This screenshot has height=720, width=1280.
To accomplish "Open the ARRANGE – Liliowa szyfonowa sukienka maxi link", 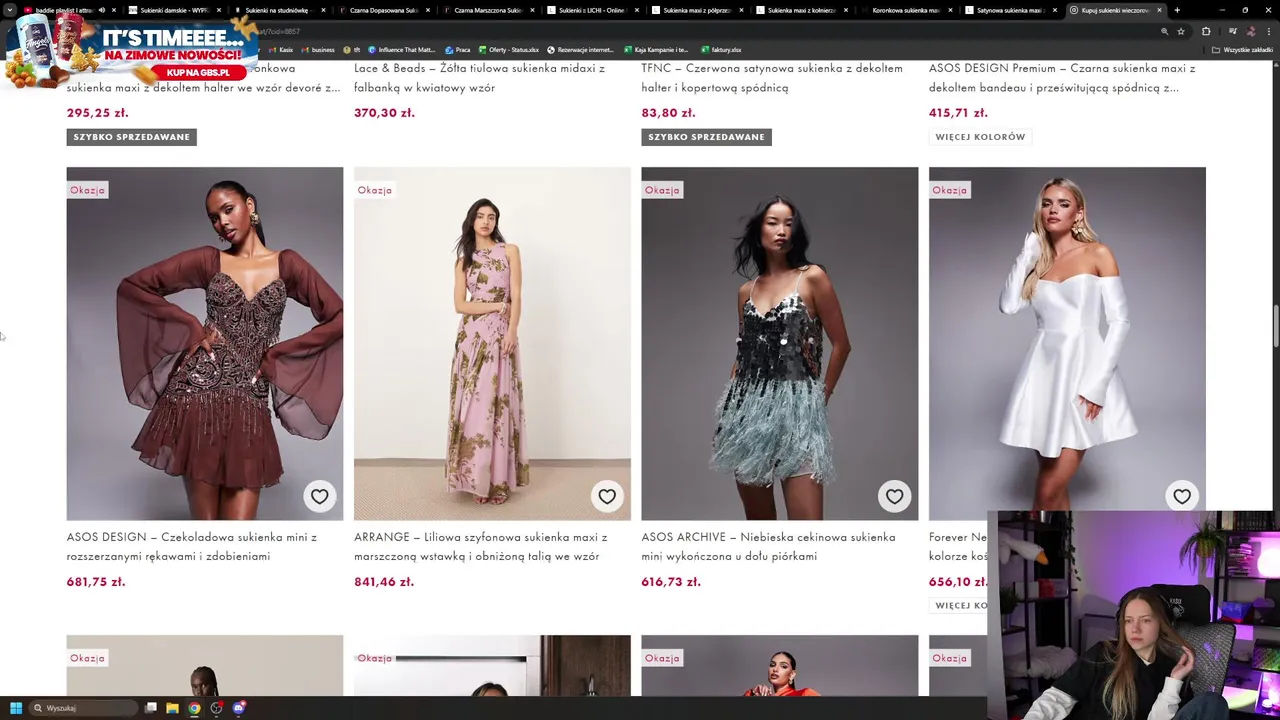I will (x=480, y=546).
